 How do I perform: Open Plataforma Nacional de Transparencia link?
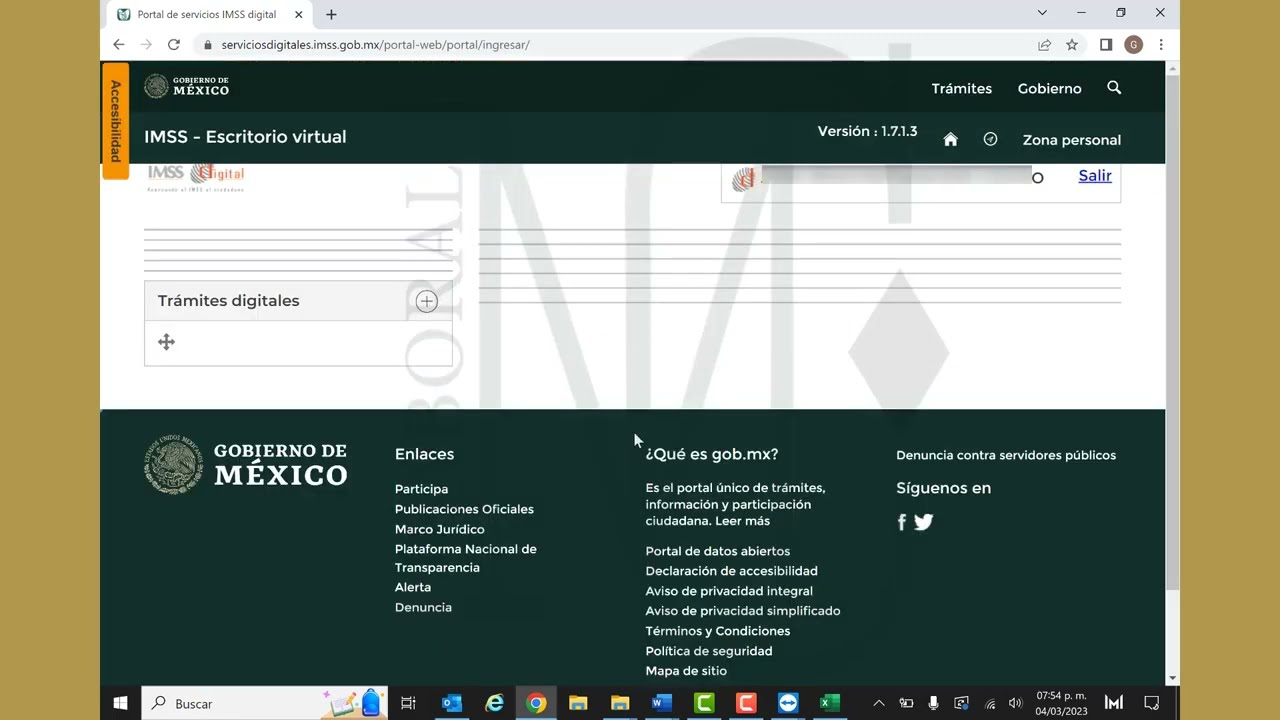466,558
